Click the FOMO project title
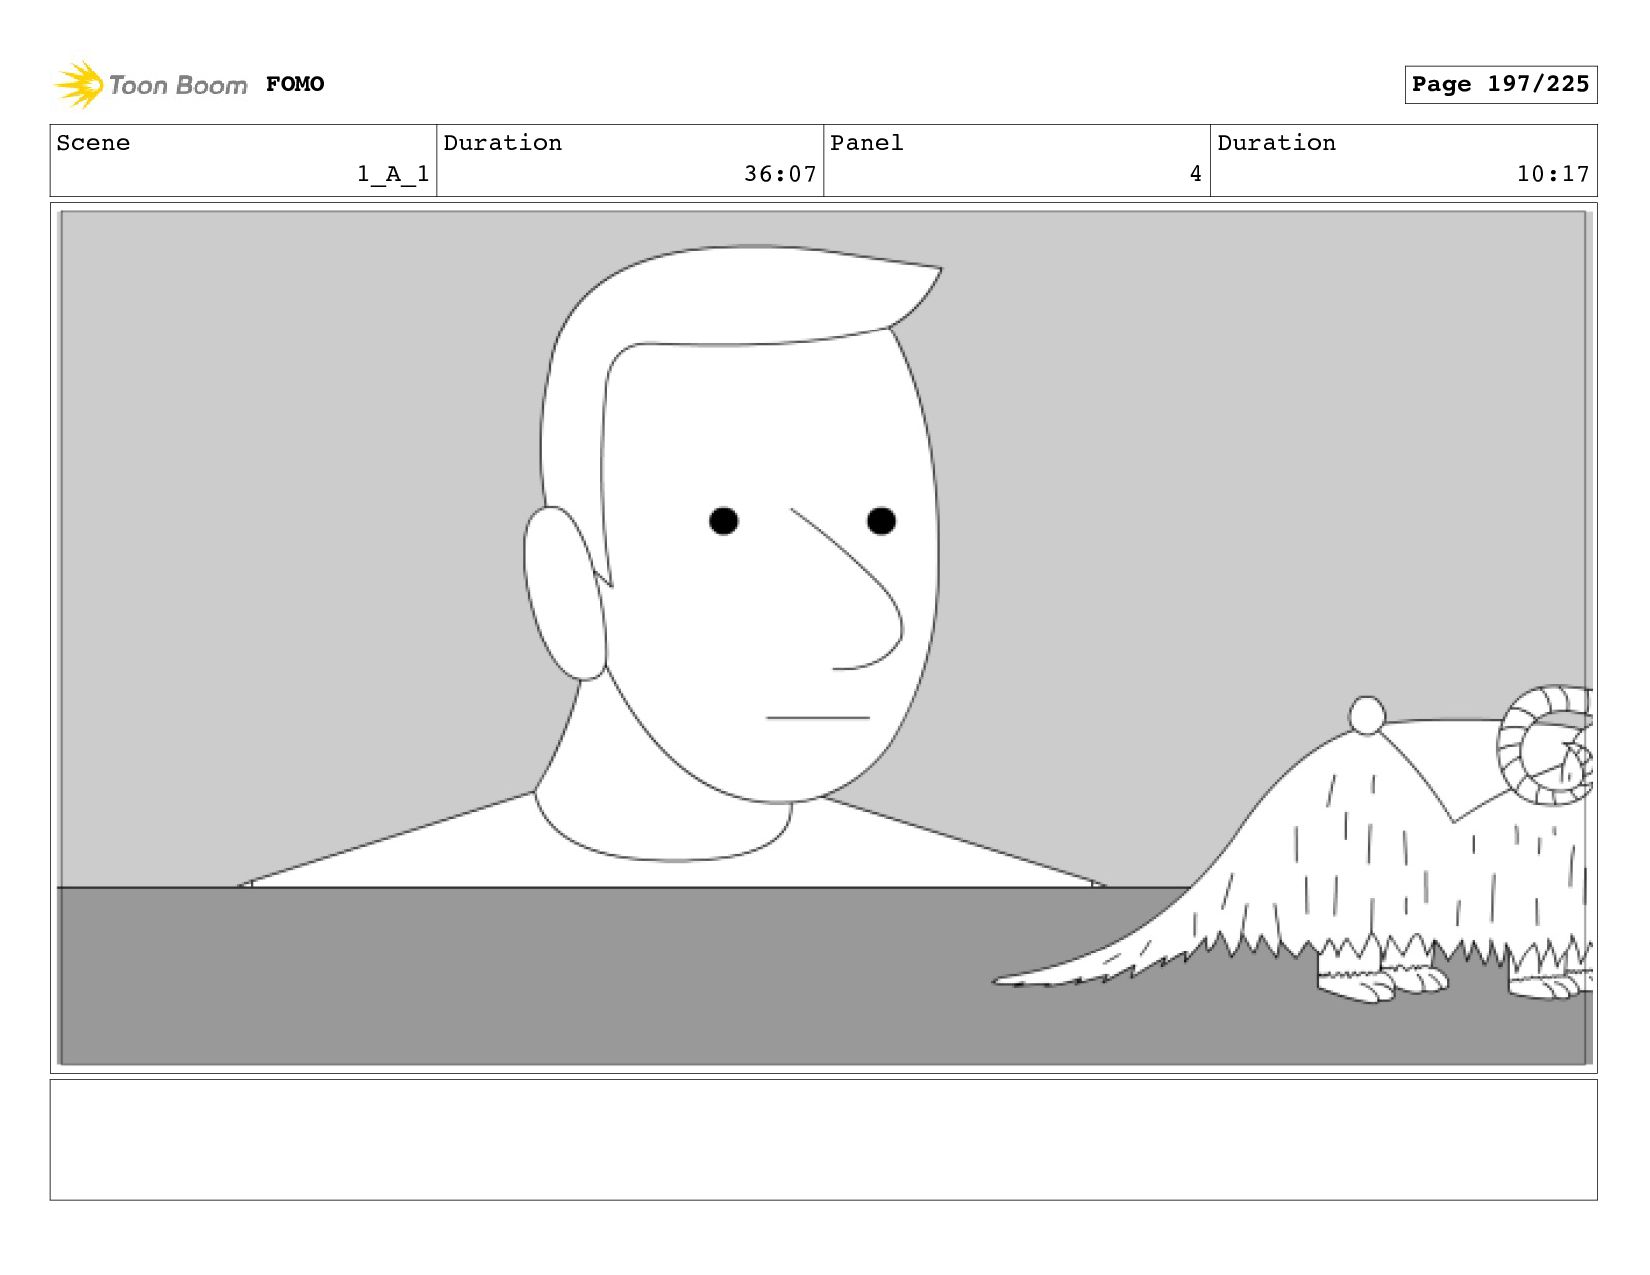1650x1275 pixels. (x=295, y=84)
